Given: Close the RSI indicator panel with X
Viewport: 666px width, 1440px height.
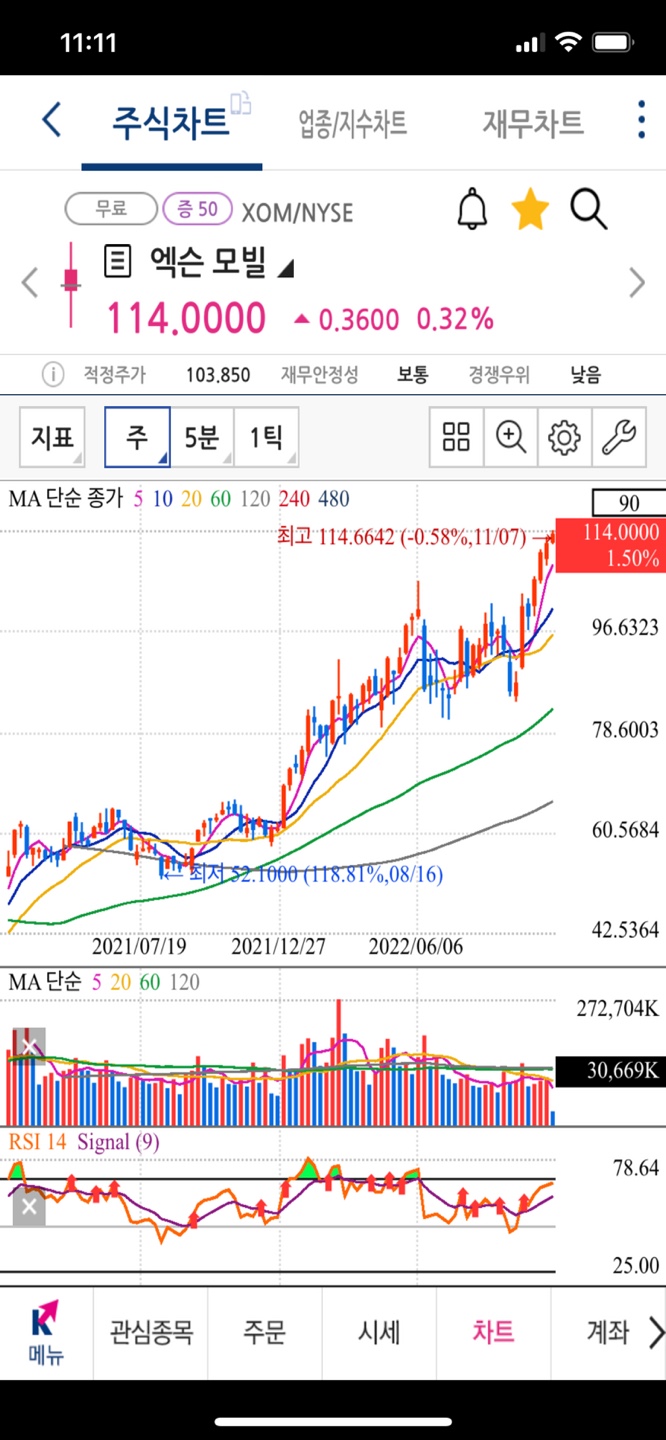Looking at the screenshot, I should pyautogui.click(x=29, y=1207).
